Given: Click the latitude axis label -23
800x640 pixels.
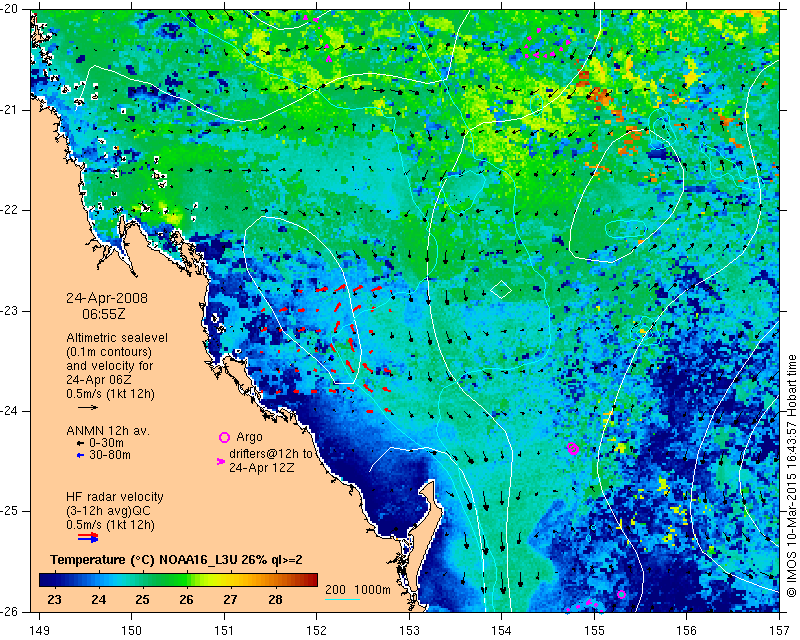Looking at the screenshot, I should 9,311.
